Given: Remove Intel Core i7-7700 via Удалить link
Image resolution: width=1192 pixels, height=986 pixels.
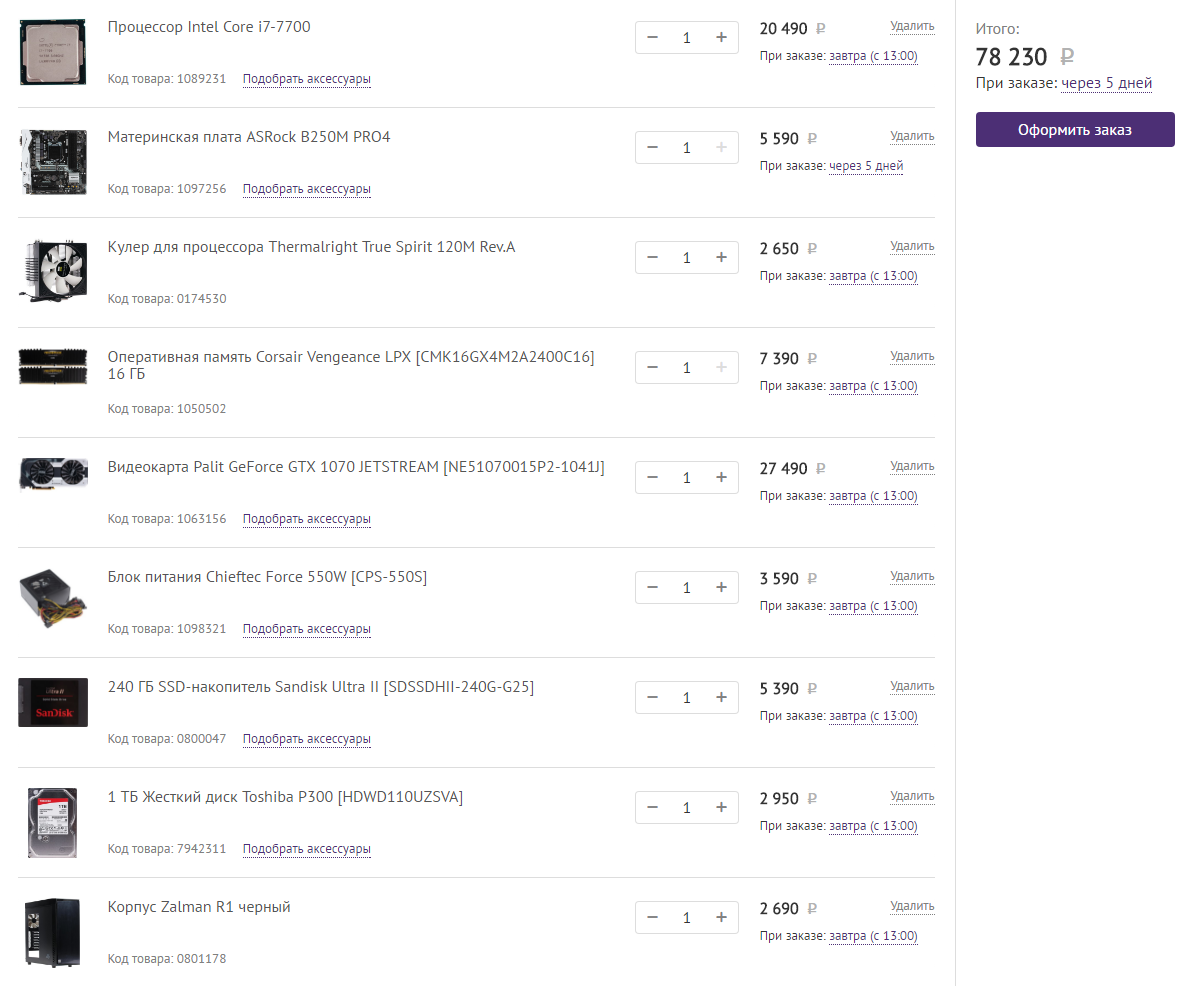Looking at the screenshot, I should [912, 26].
